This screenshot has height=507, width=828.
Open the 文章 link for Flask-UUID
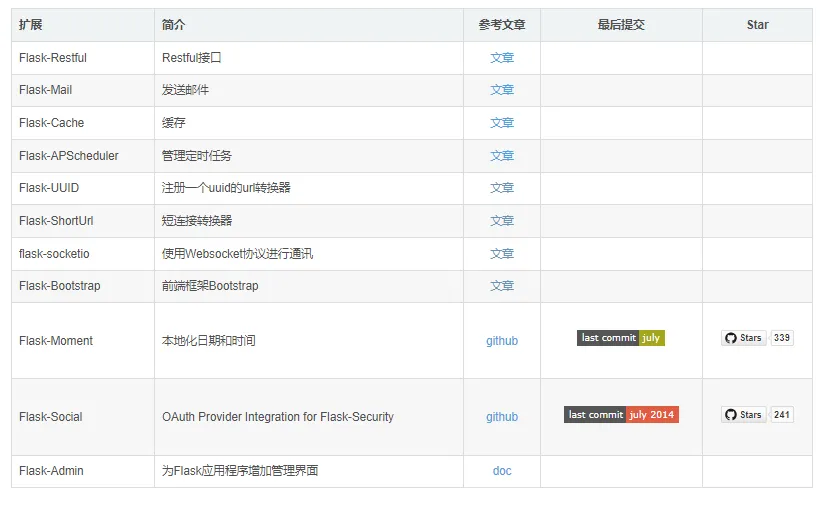[x=502, y=187]
